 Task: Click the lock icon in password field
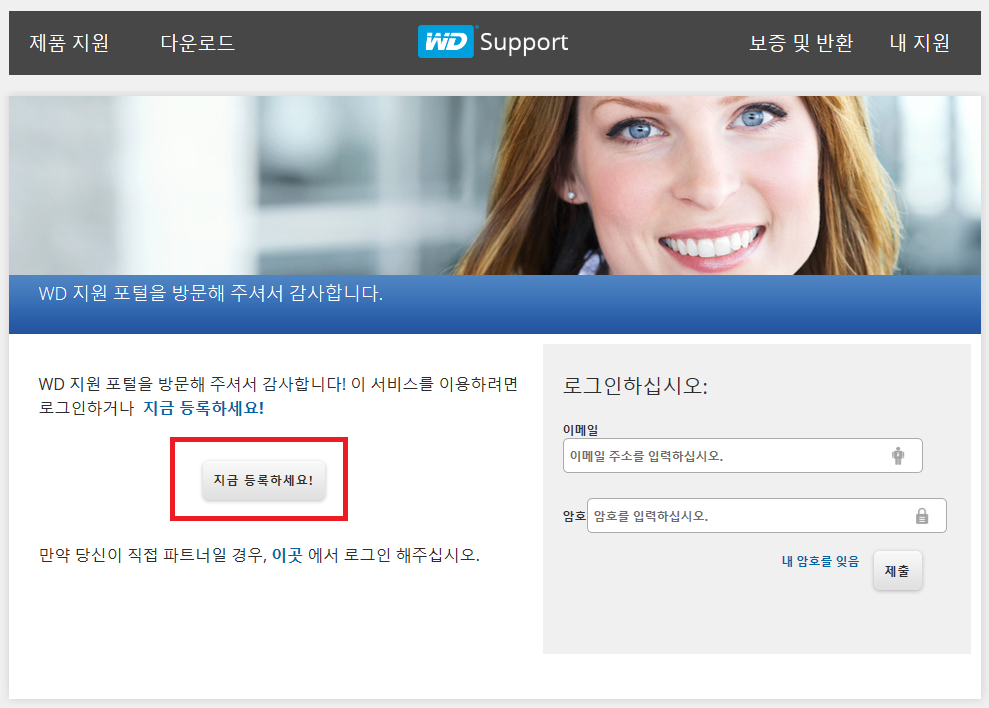coord(922,516)
